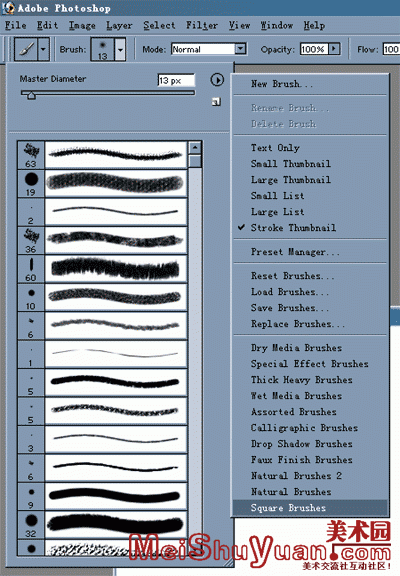Select Large Thumbnail view option
The height and width of the screenshot is (576, 400).
(311, 180)
